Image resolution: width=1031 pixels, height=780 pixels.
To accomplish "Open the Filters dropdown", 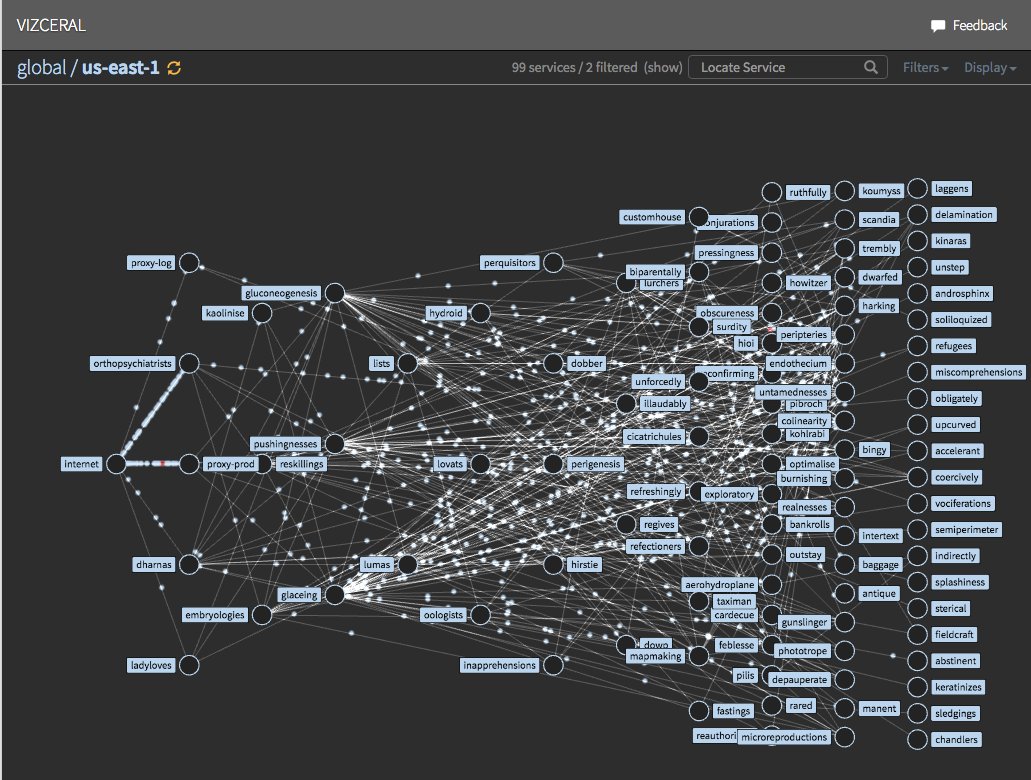I will coord(925,67).
